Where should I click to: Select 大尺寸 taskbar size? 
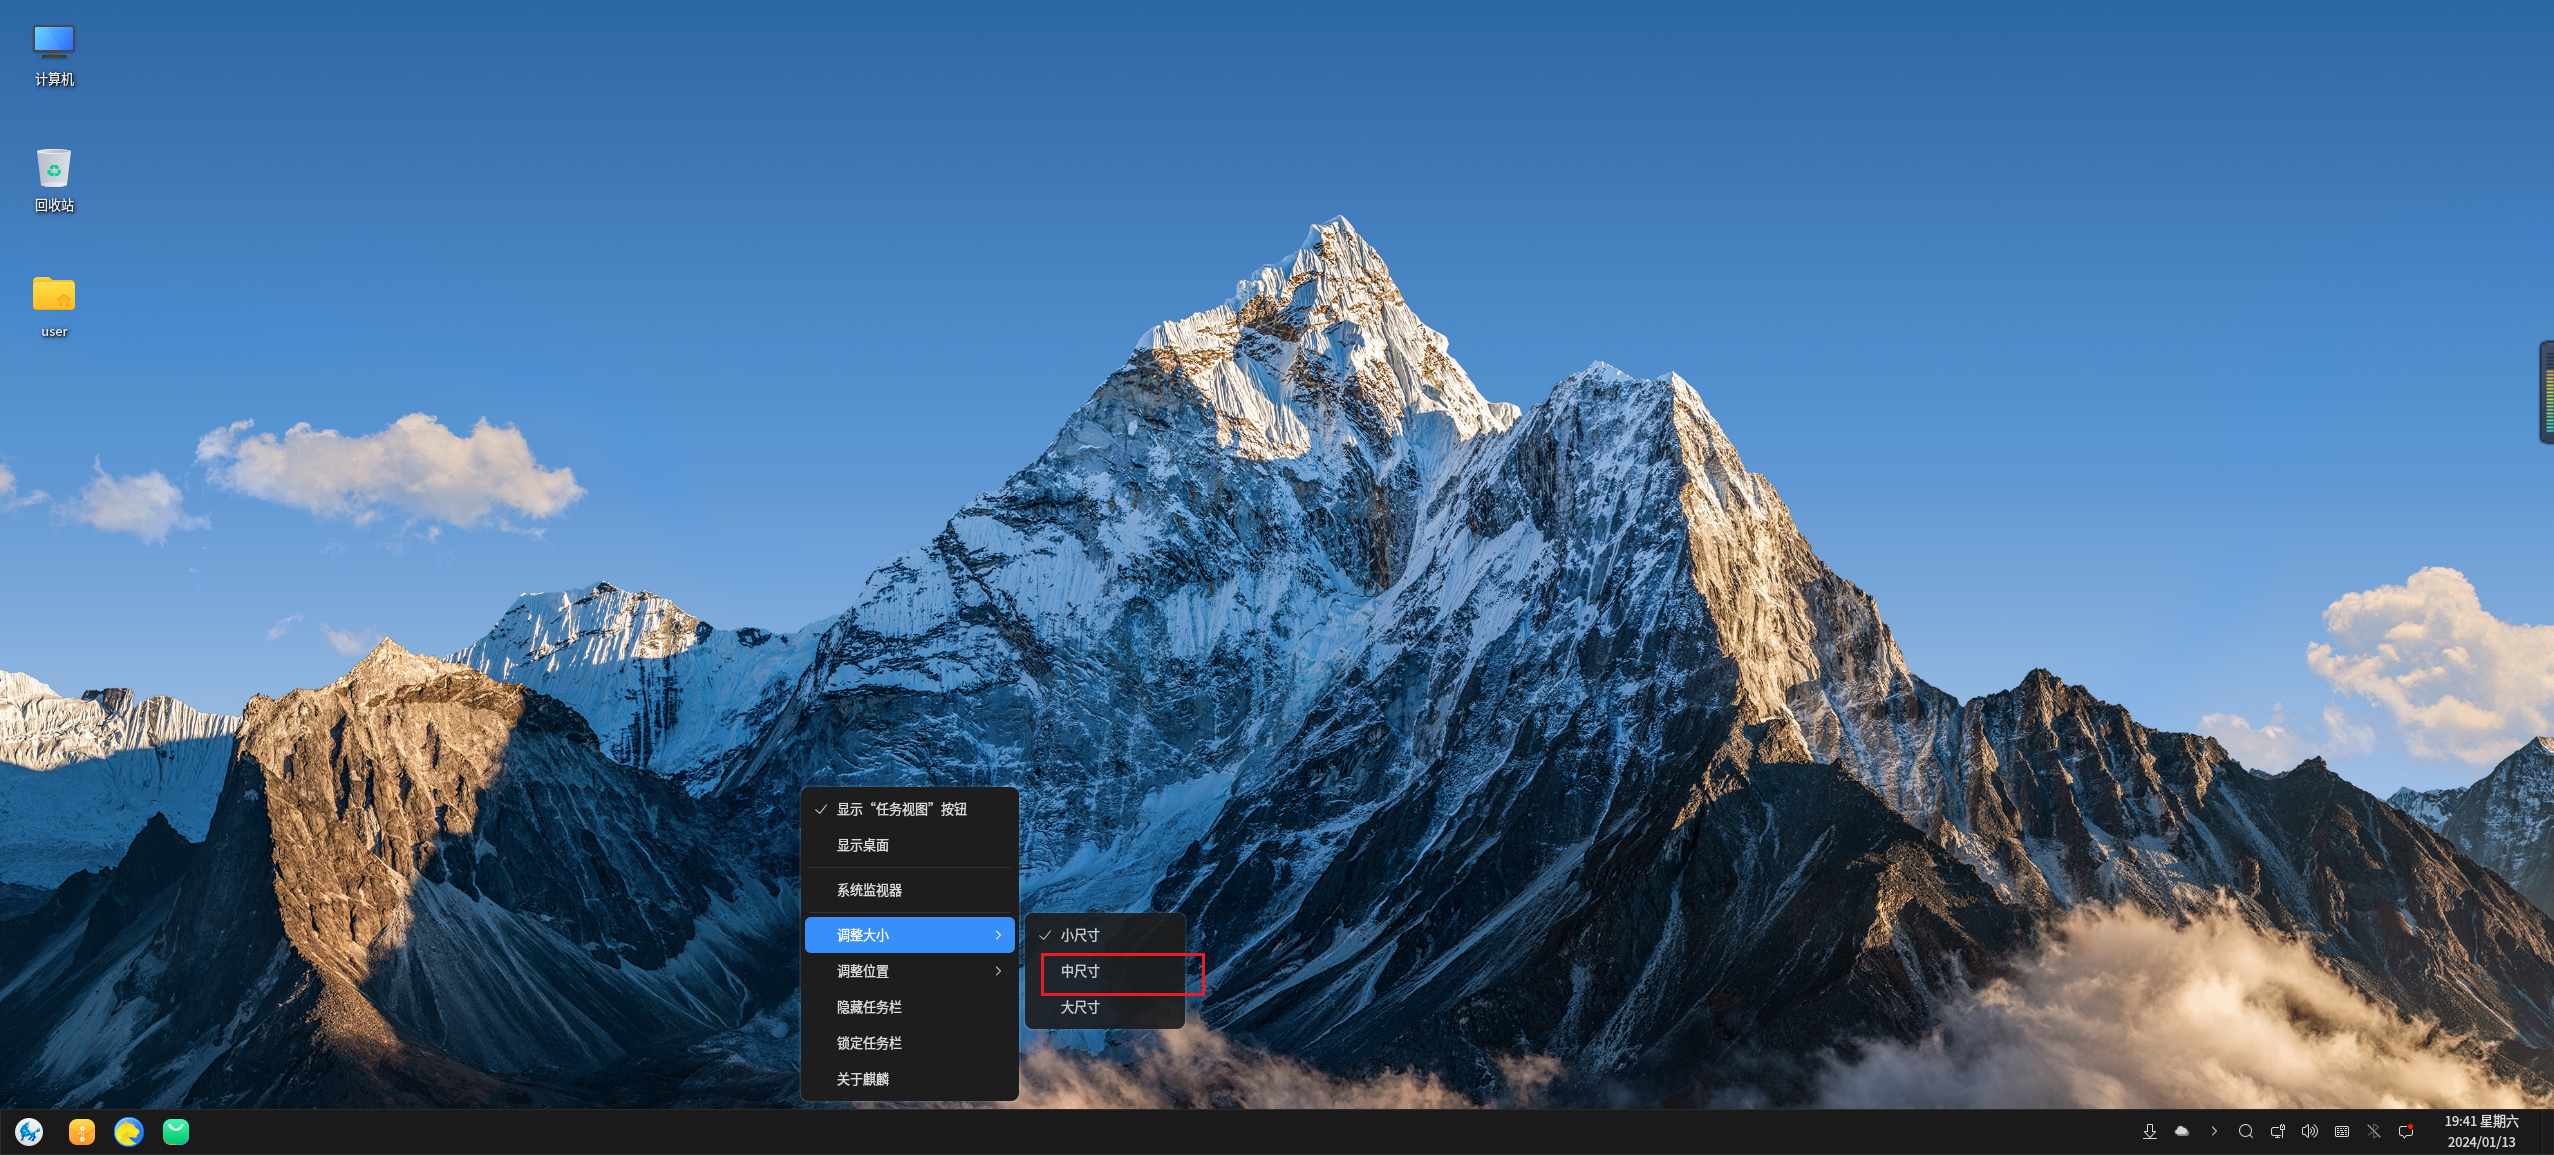pos(1080,1007)
